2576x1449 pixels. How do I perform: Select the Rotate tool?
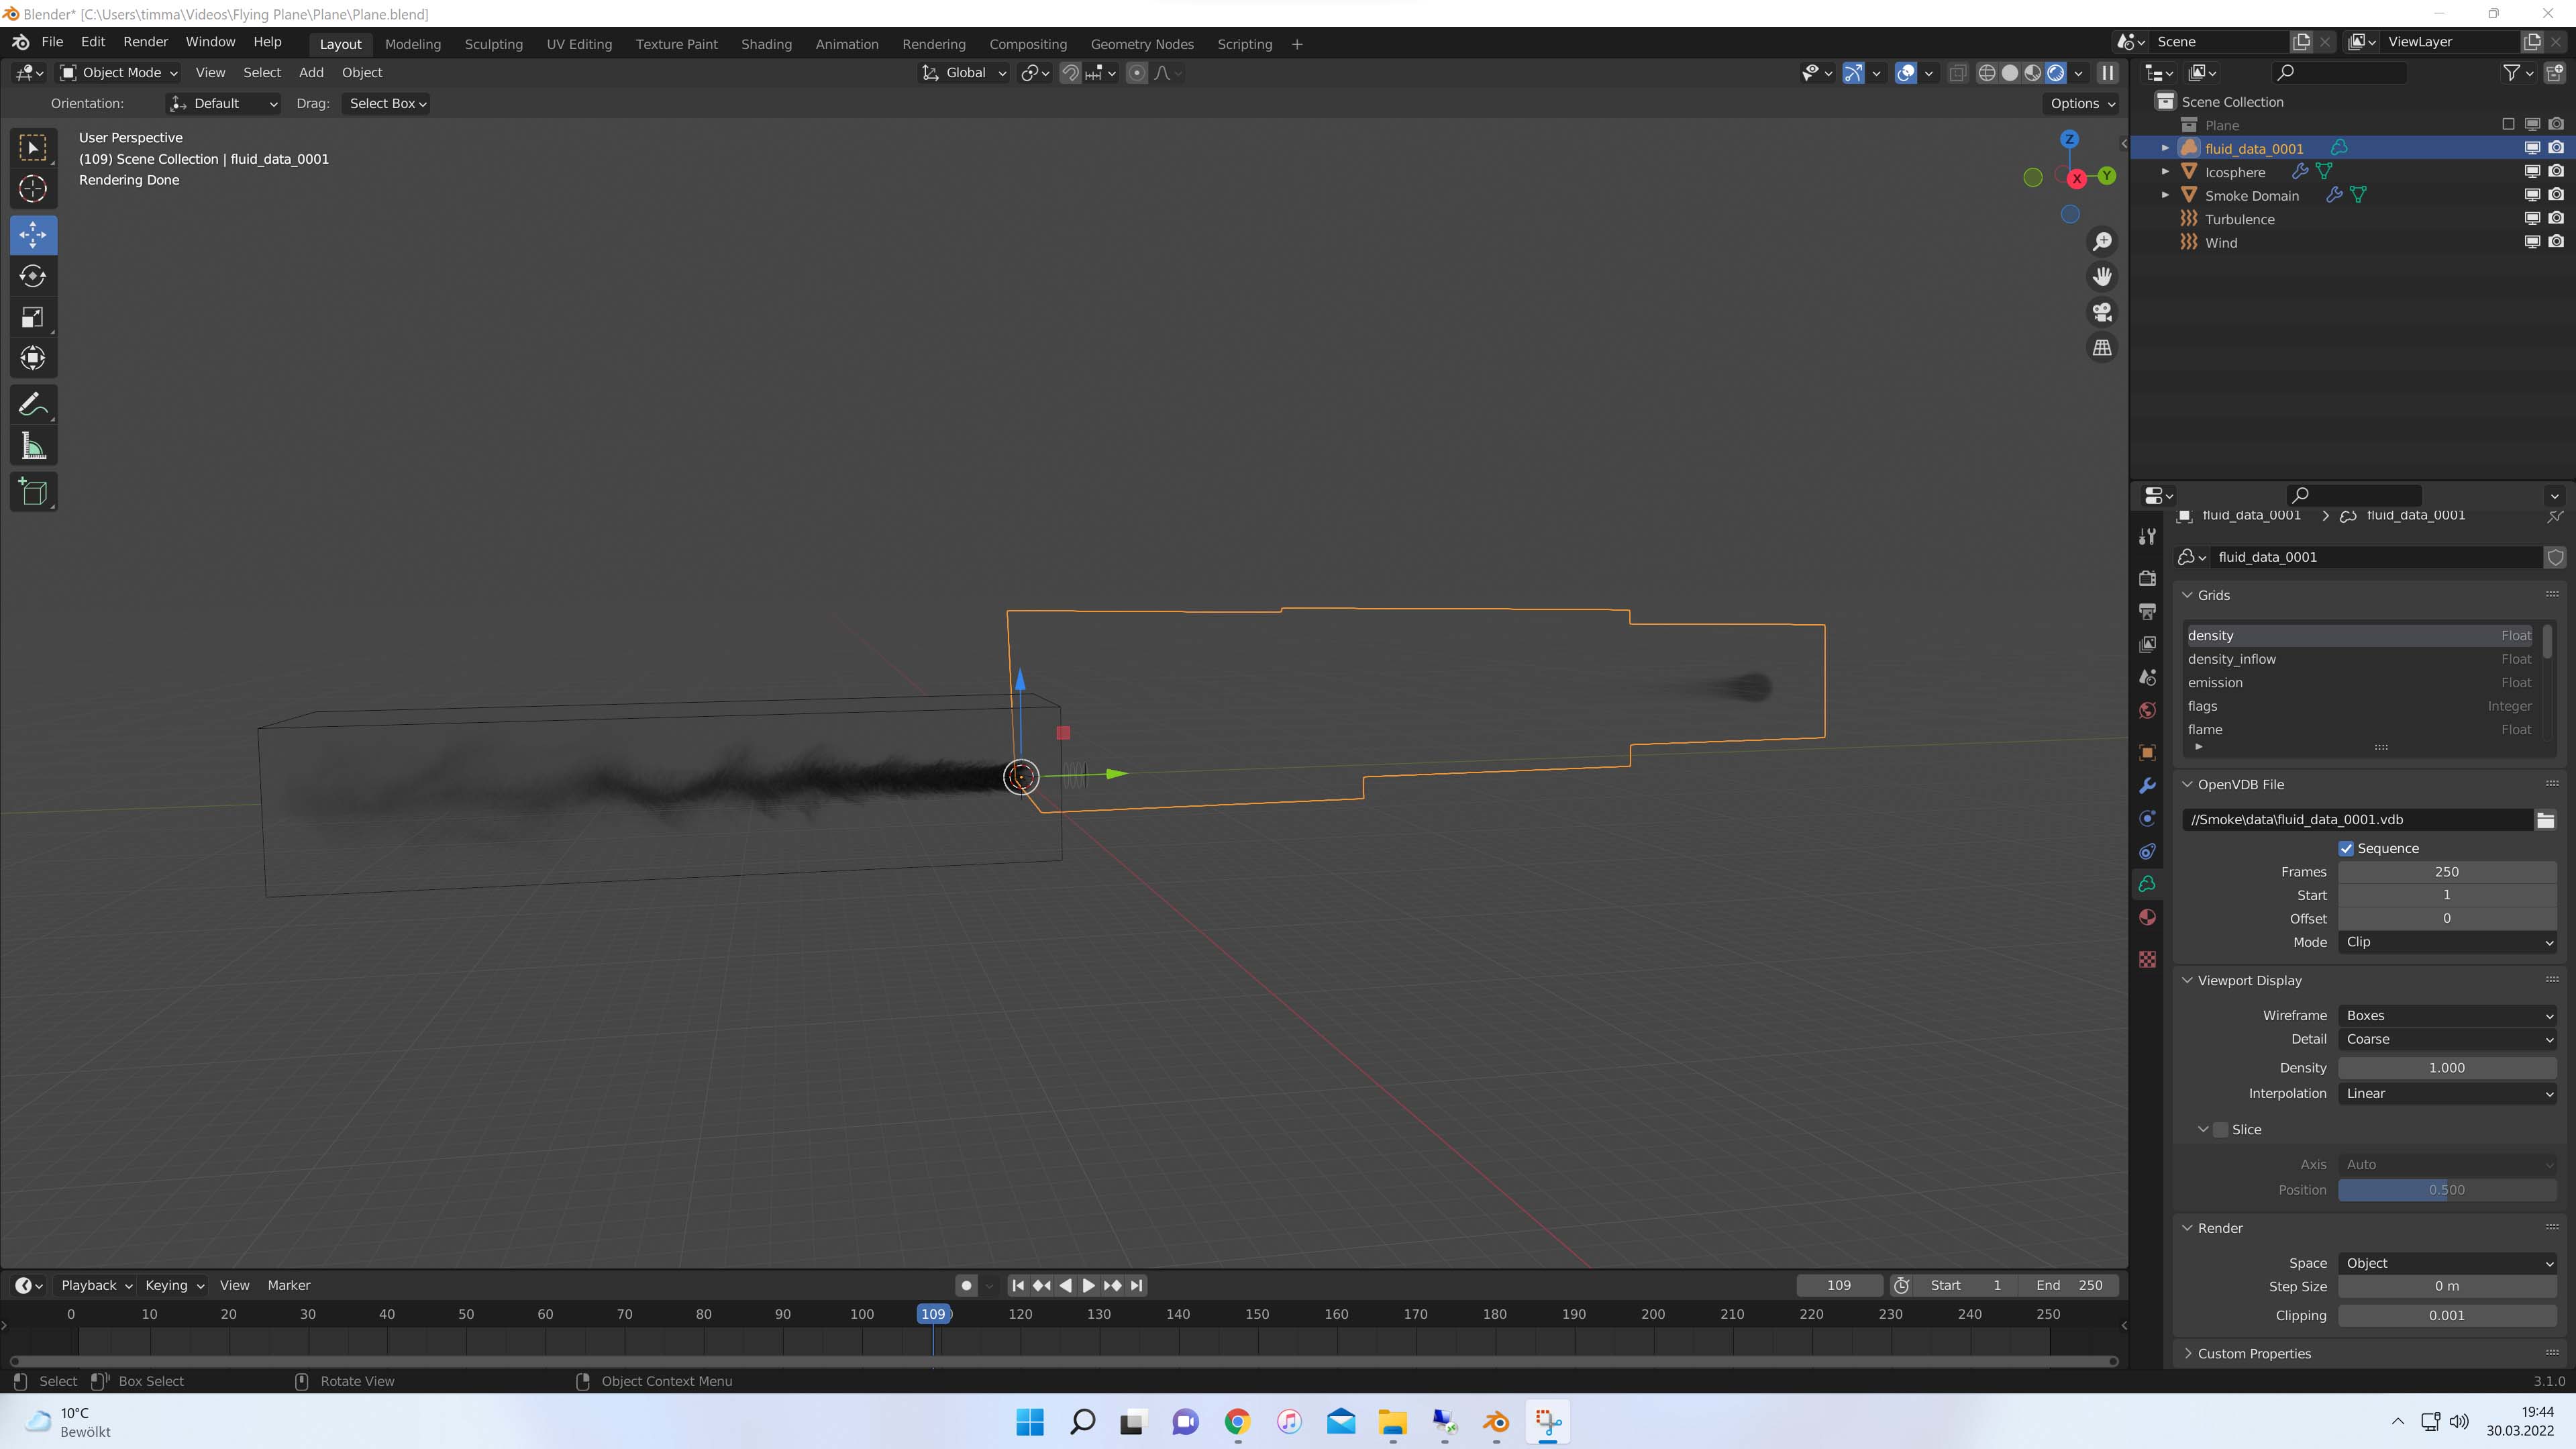pyautogui.click(x=33, y=276)
